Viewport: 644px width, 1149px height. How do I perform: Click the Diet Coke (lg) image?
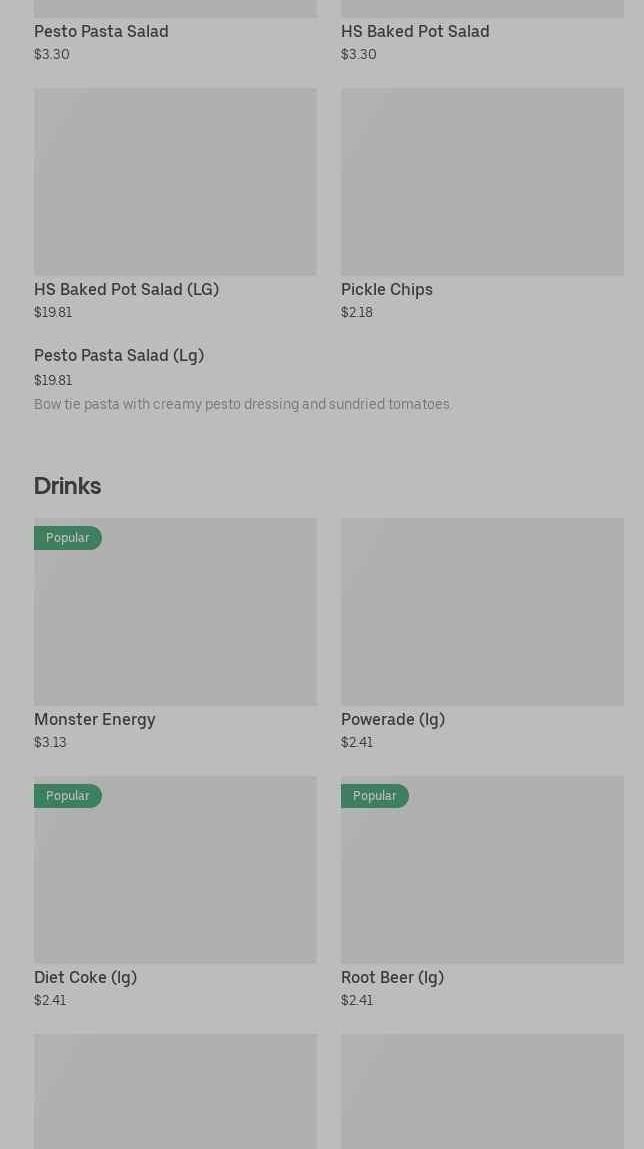pyautogui.click(x=175, y=878)
